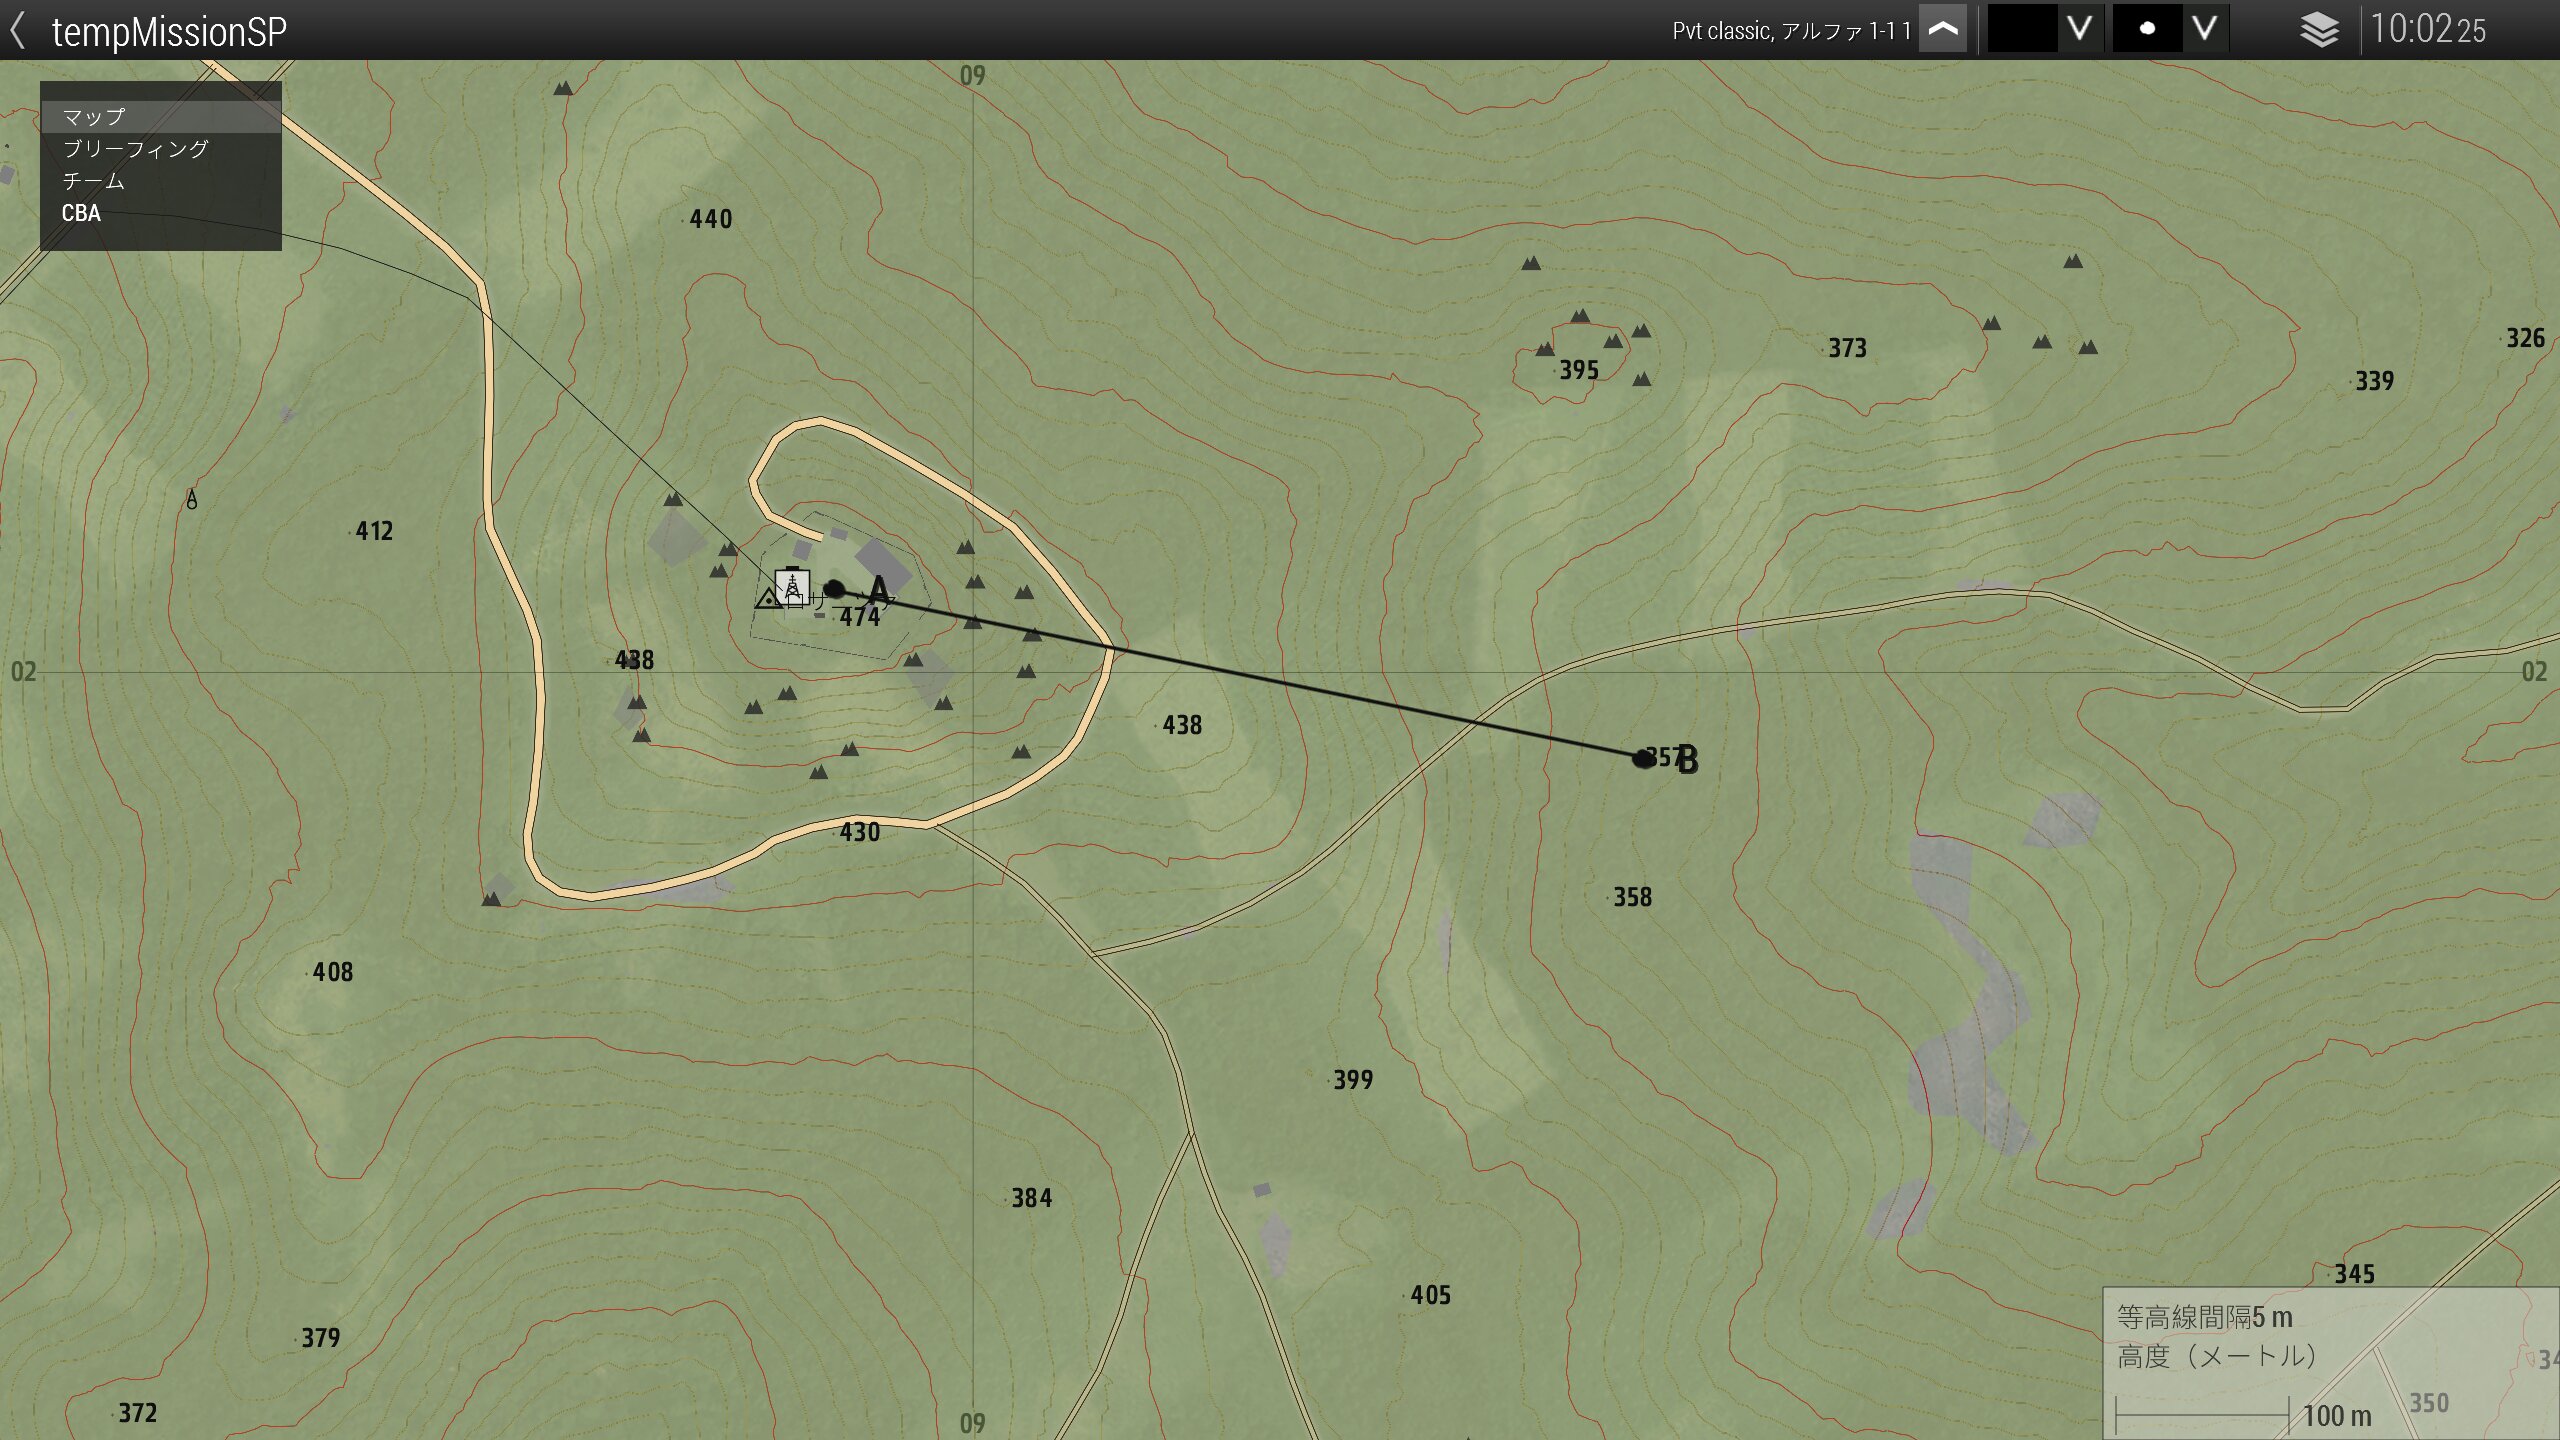Click the elevation label 399

coord(1353,1080)
